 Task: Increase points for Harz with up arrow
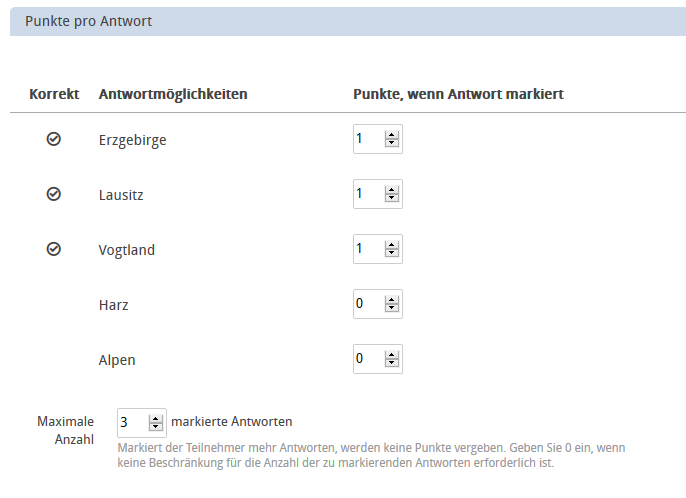point(392,299)
